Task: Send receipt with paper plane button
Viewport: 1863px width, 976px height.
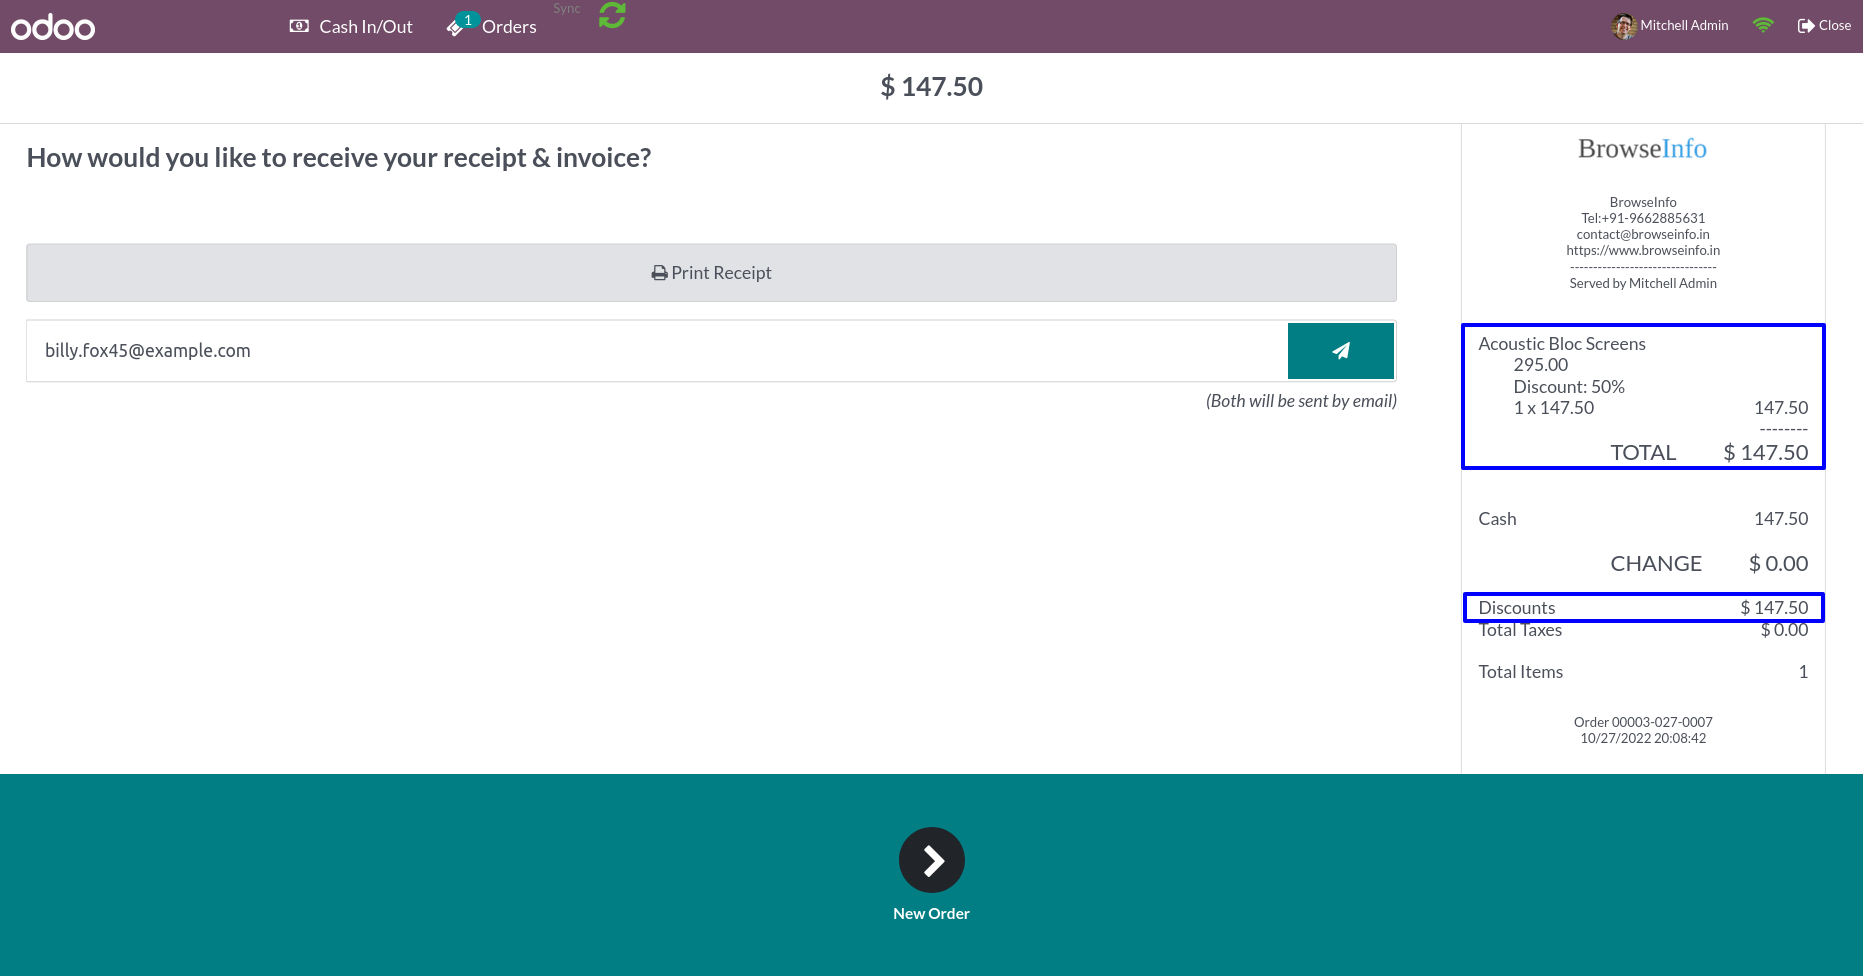Action: click(x=1340, y=351)
